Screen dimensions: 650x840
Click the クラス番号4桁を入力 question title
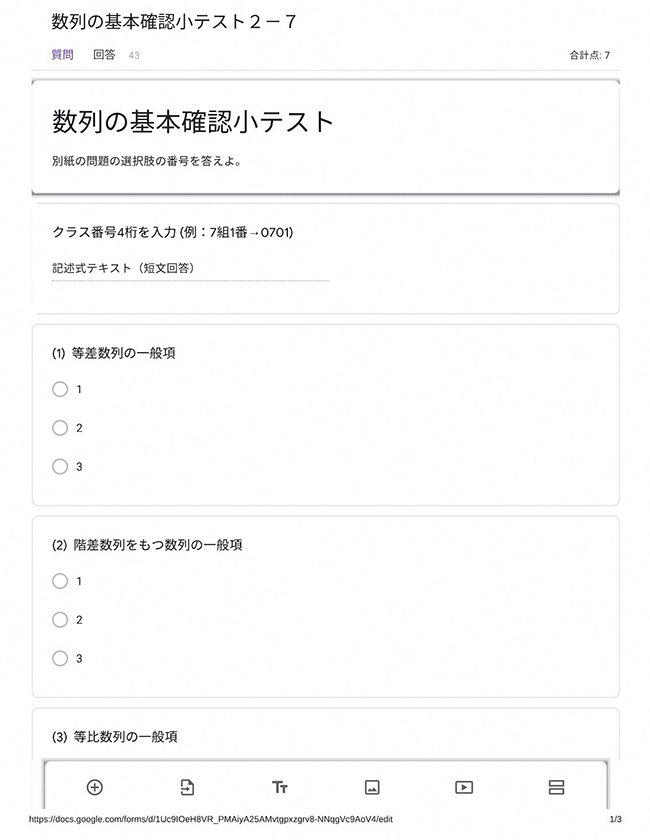point(172,232)
